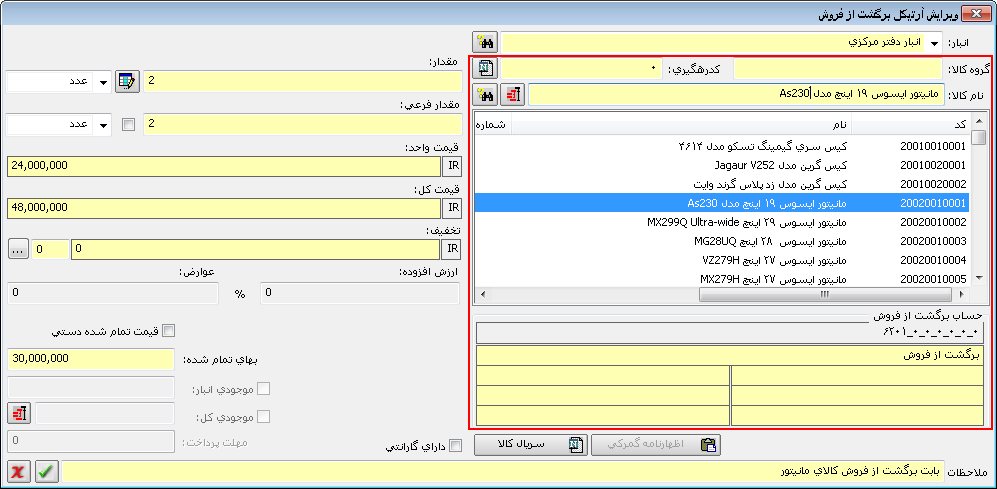997x489 pixels.
Task: Open the مقدار فرعی unit dropdown (عدد)
Action: [x=102, y=124]
